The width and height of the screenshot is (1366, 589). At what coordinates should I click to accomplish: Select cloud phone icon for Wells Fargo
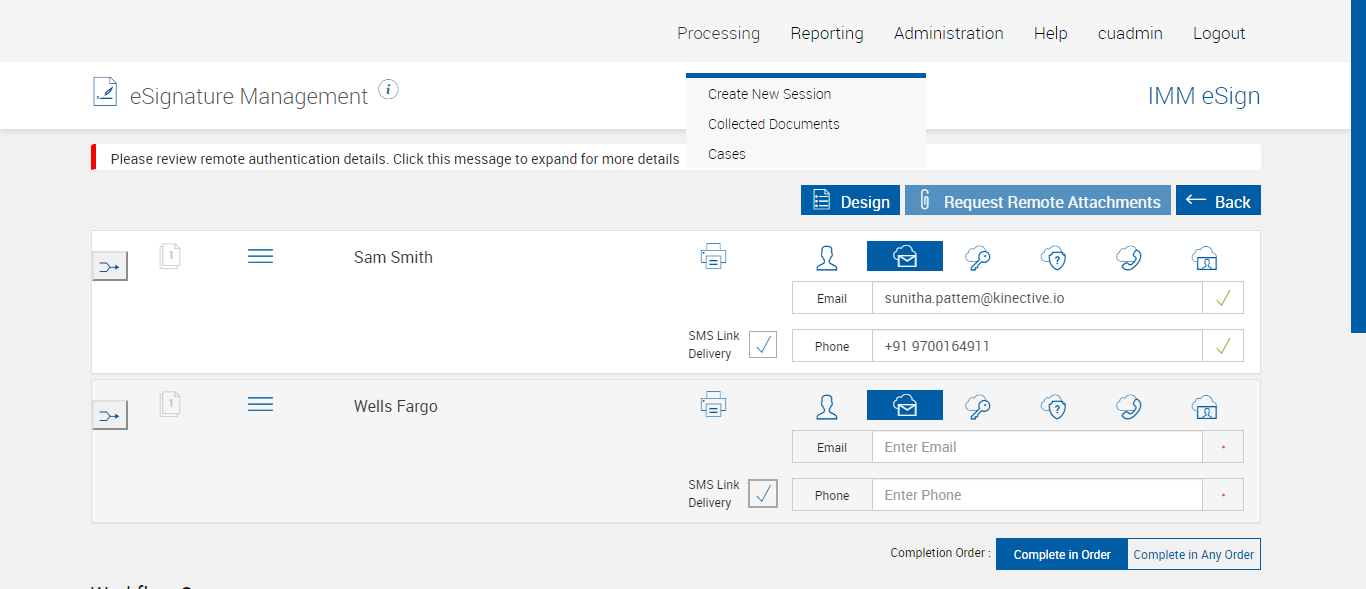tap(1129, 406)
